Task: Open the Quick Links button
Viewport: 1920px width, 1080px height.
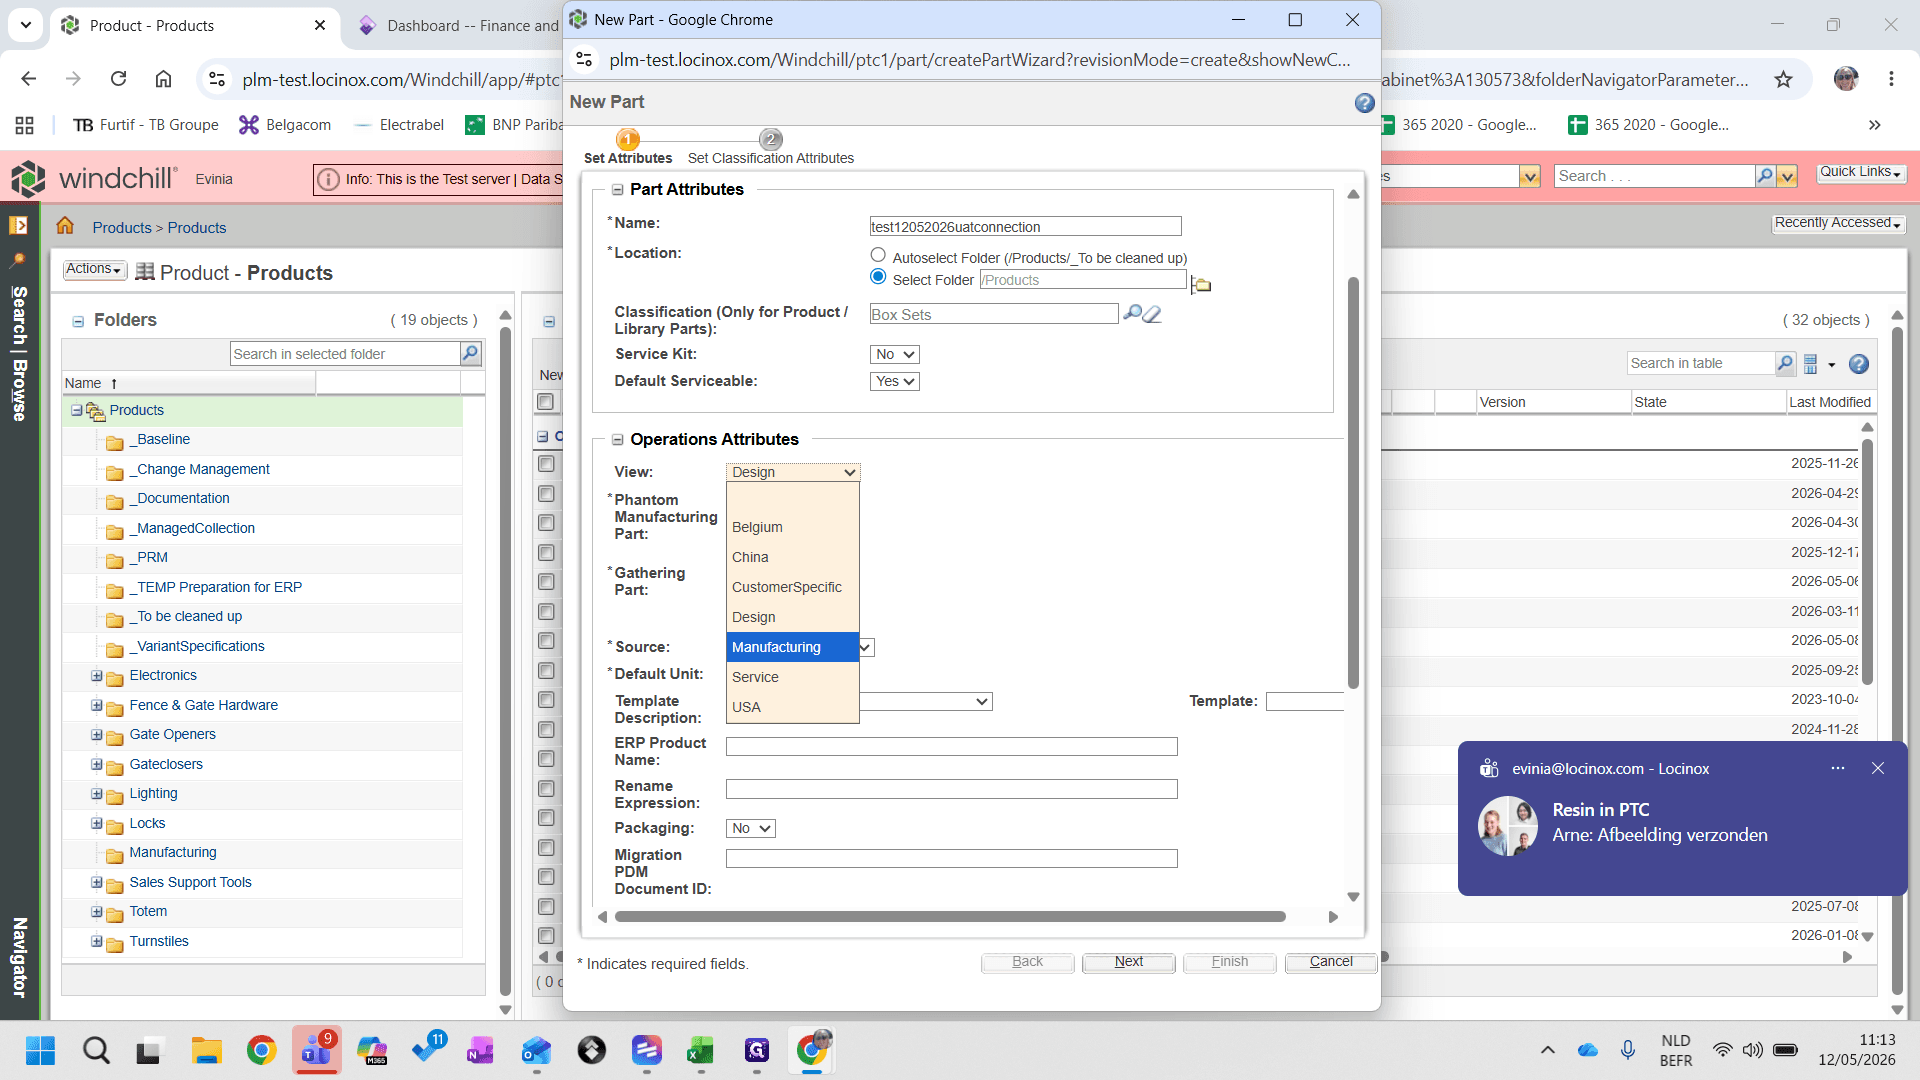Action: (x=1860, y=172)
